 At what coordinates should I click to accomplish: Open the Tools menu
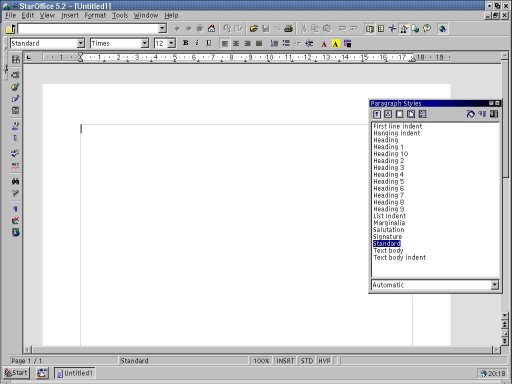[120, 15]
